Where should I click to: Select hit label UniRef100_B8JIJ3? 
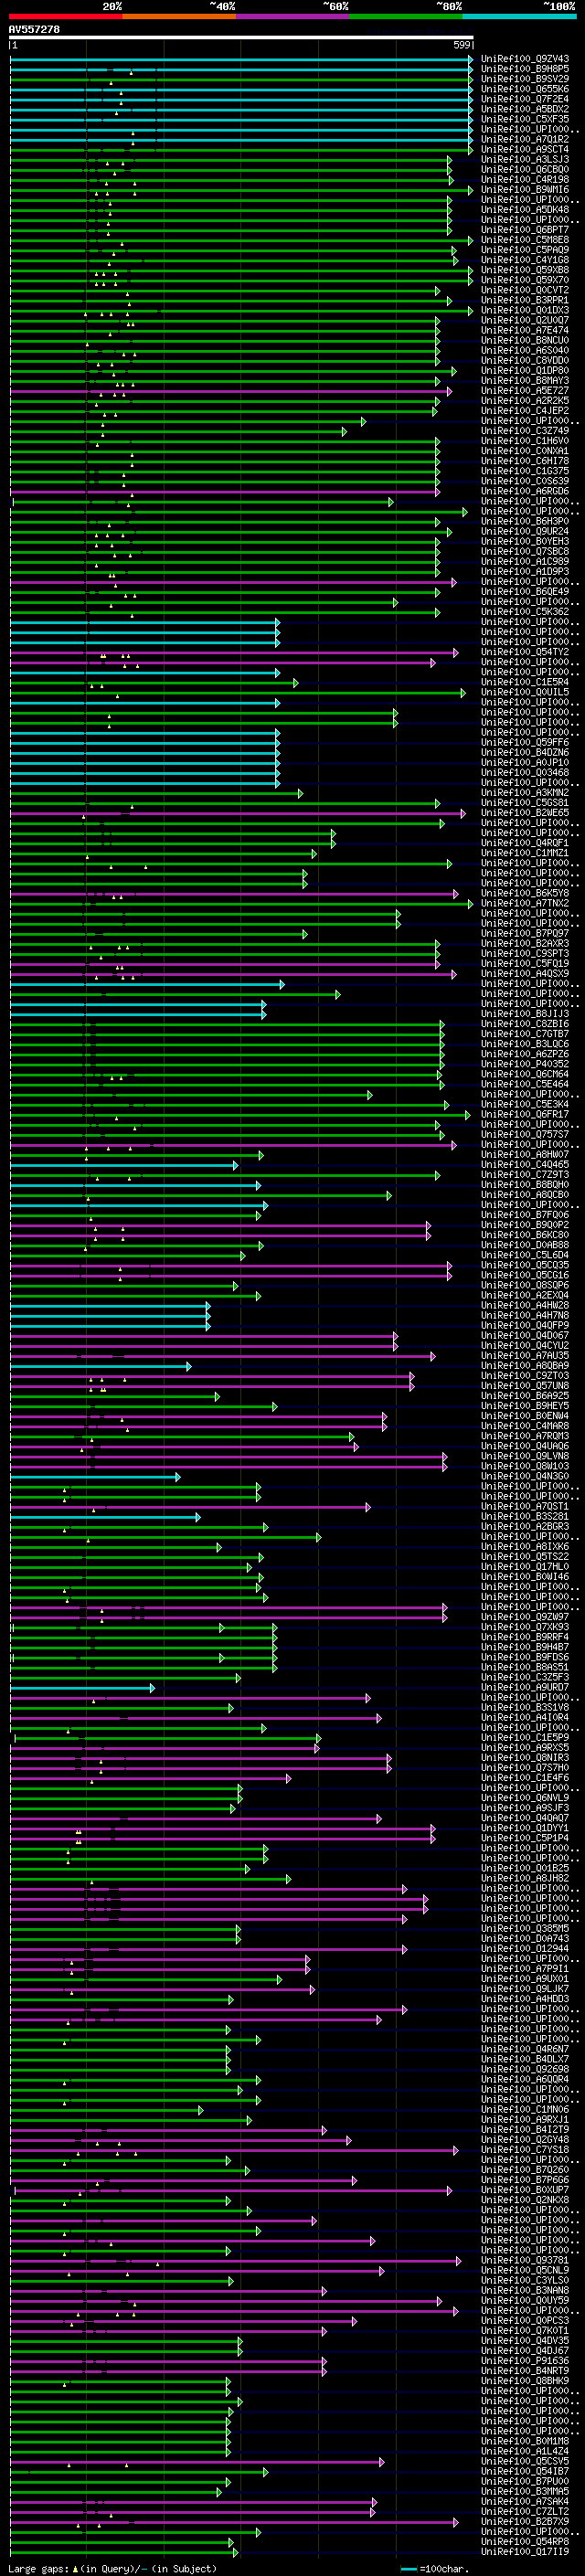pyautogui.click(x=525, y=1014)
